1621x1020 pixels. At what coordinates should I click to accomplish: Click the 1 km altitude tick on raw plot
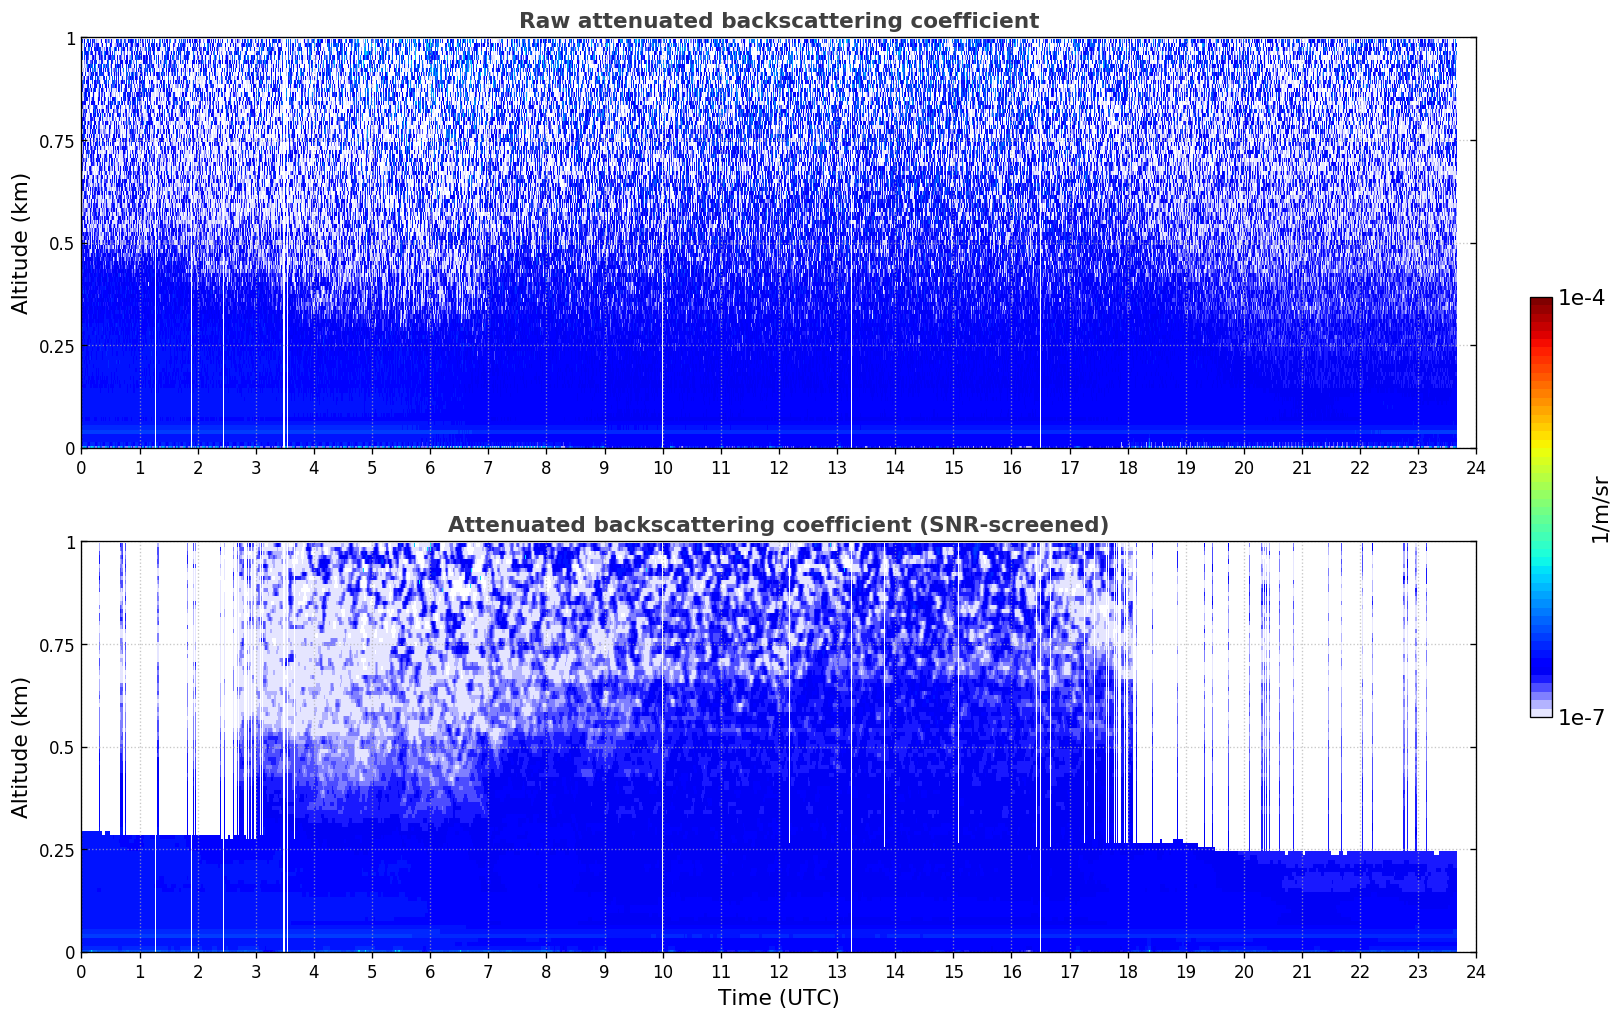click(70, 38)
